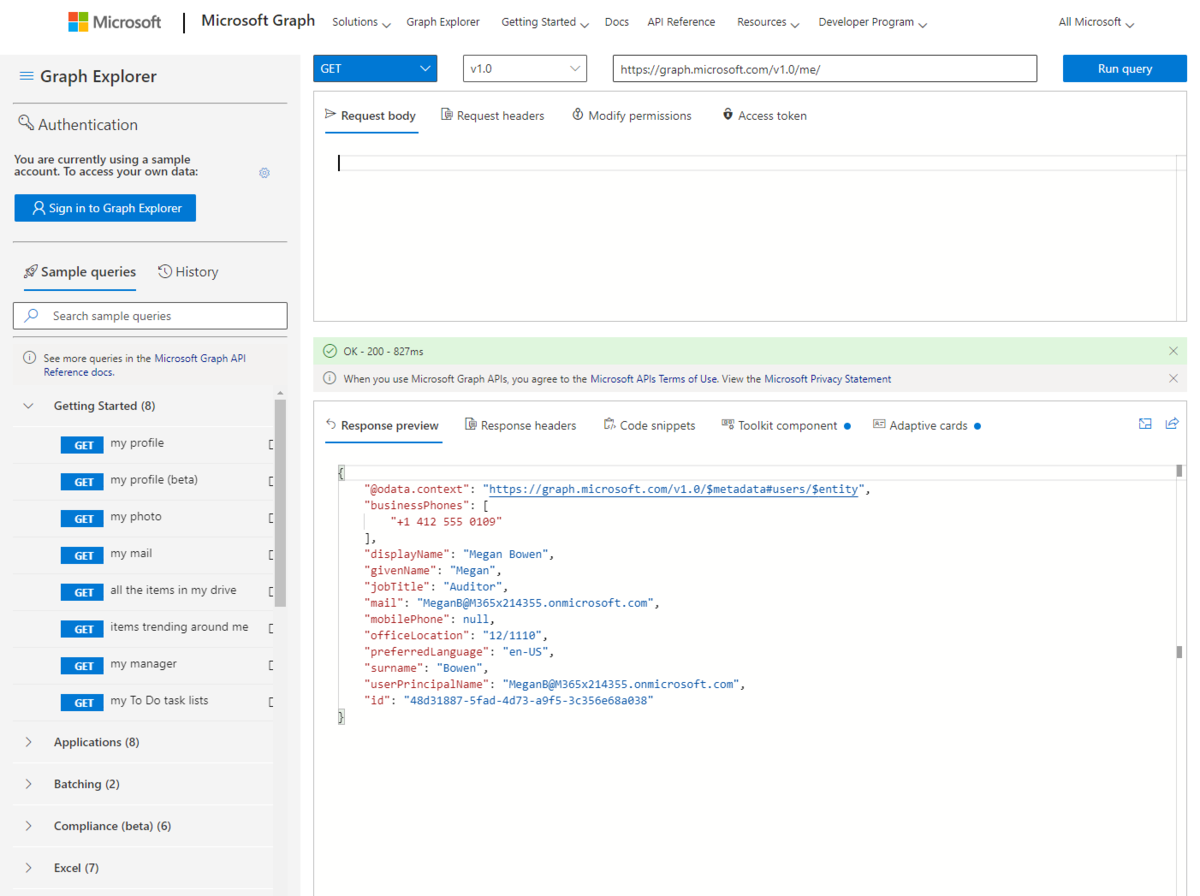Click inside the request body editor

[x=749, y=232]
